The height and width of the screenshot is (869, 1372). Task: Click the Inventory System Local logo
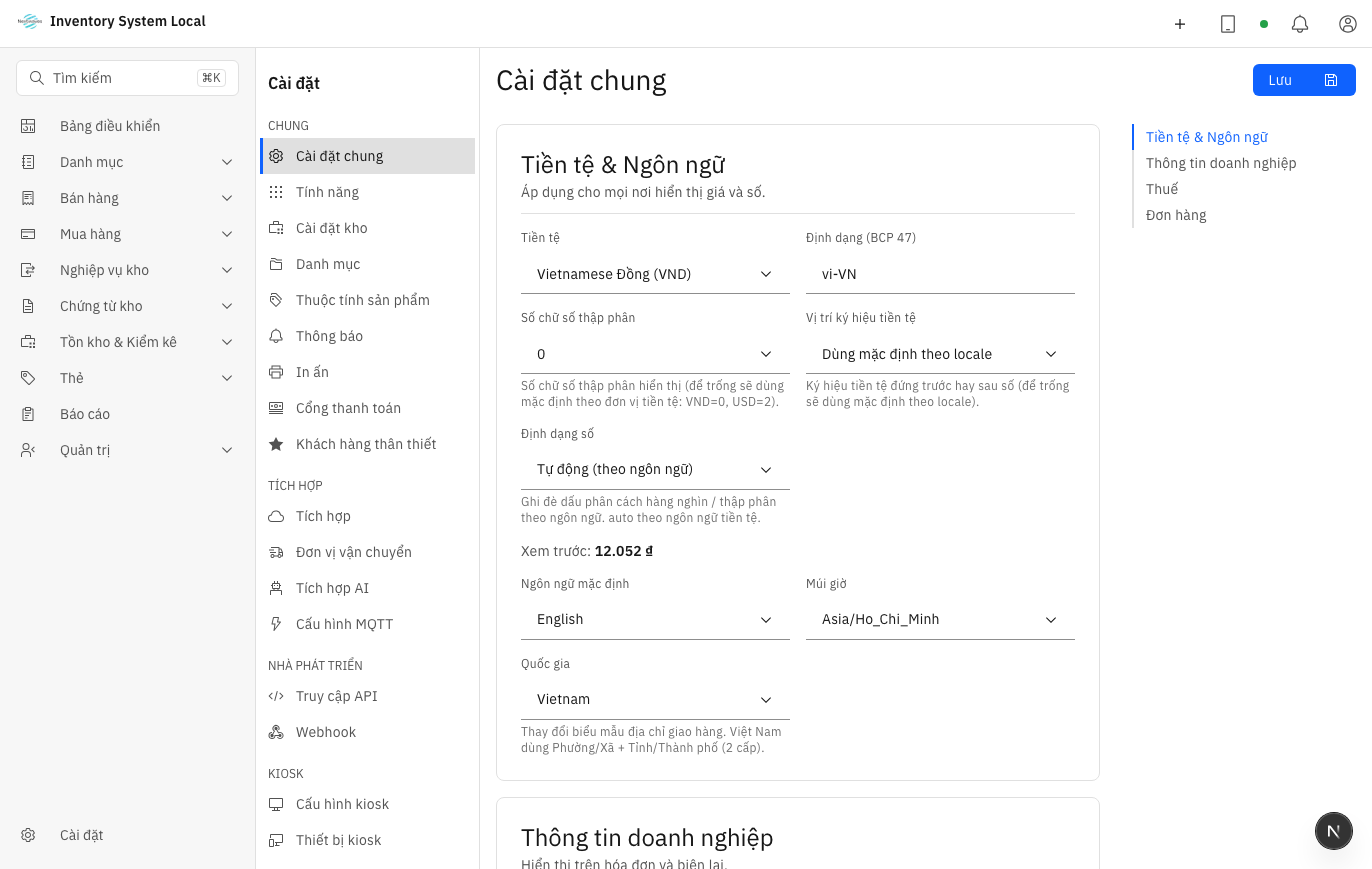(30, 21)
